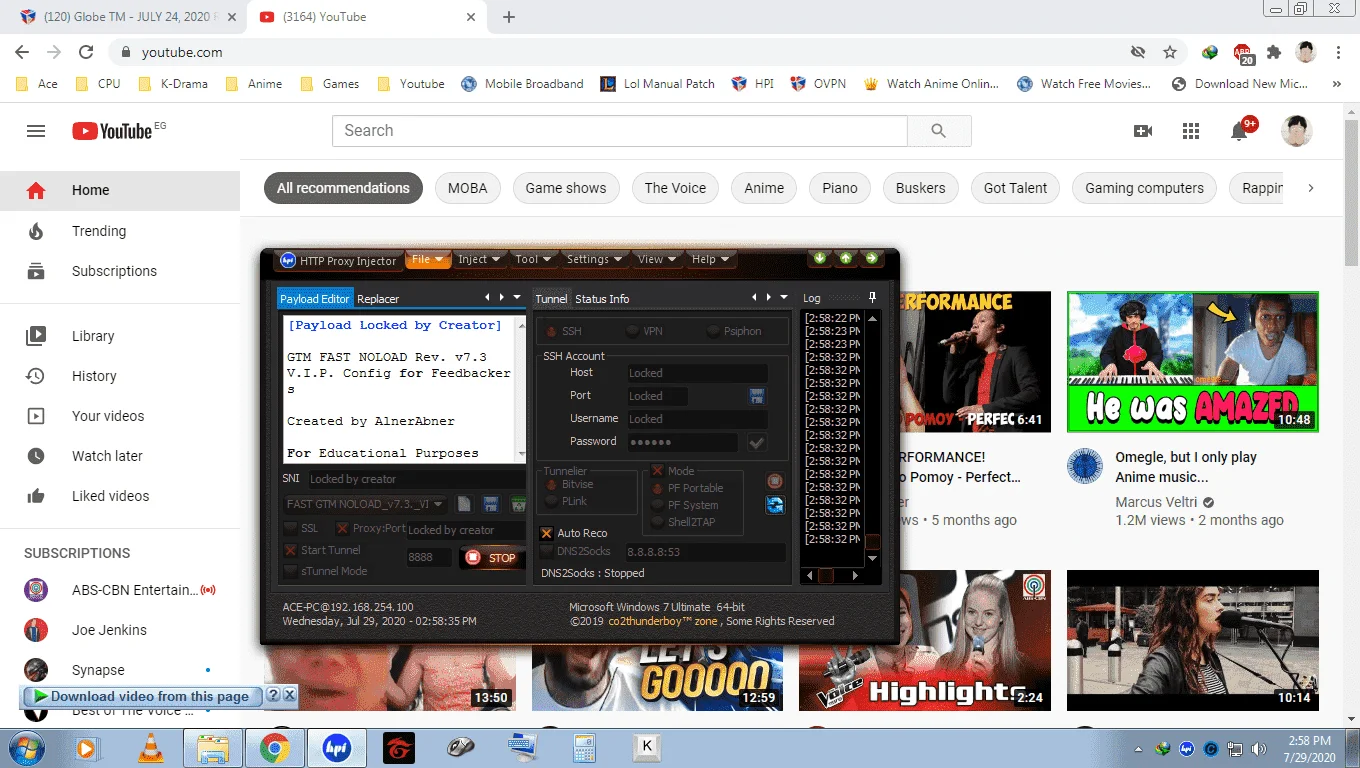Toggle the Auto Reco checkbox
The image size is (1360, 768).
(547, 533)
